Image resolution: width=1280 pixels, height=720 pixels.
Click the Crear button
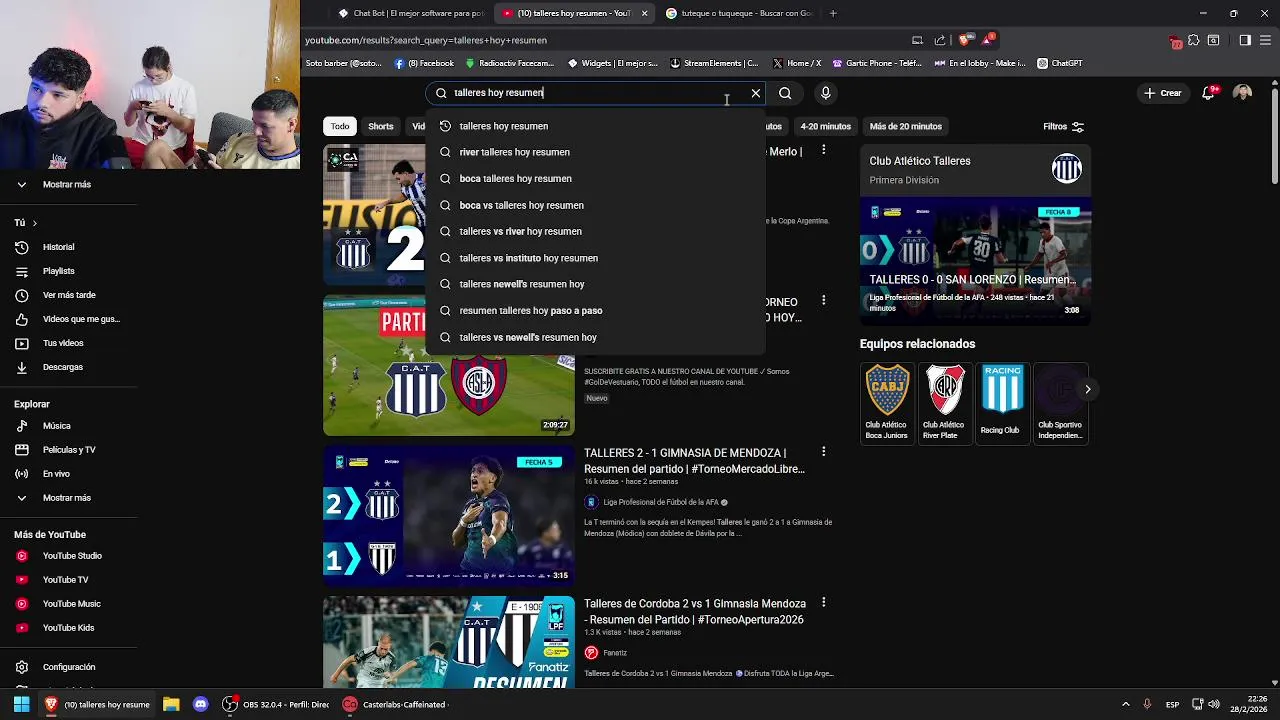click(x=1164, y=93)
